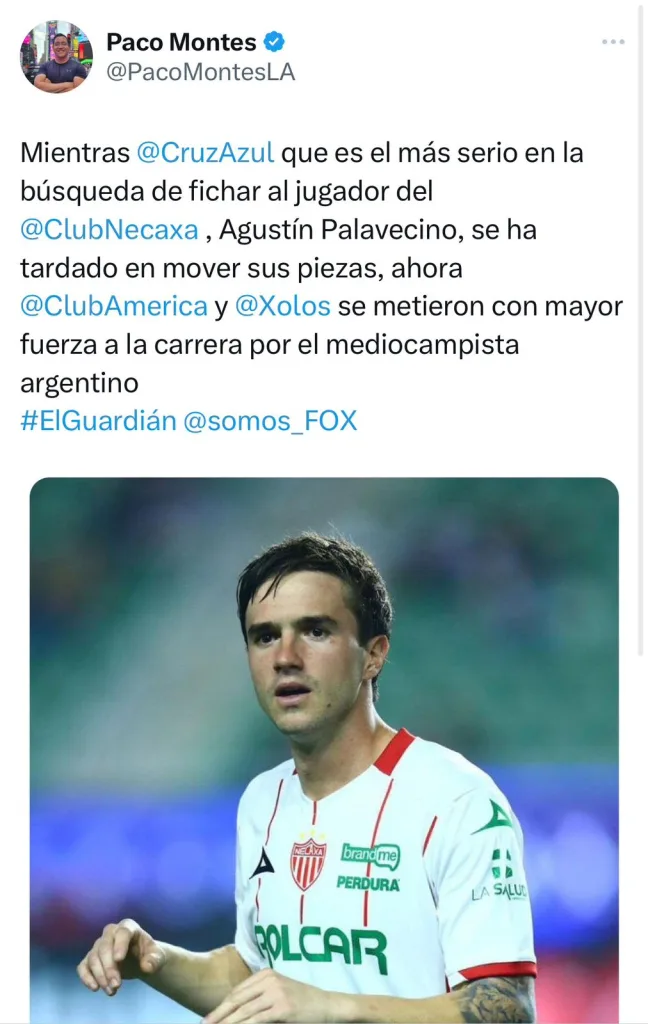The height and width of the screenshot is (1024, 648).
Task: Click the blue verified badge
Action: point(275,42)
